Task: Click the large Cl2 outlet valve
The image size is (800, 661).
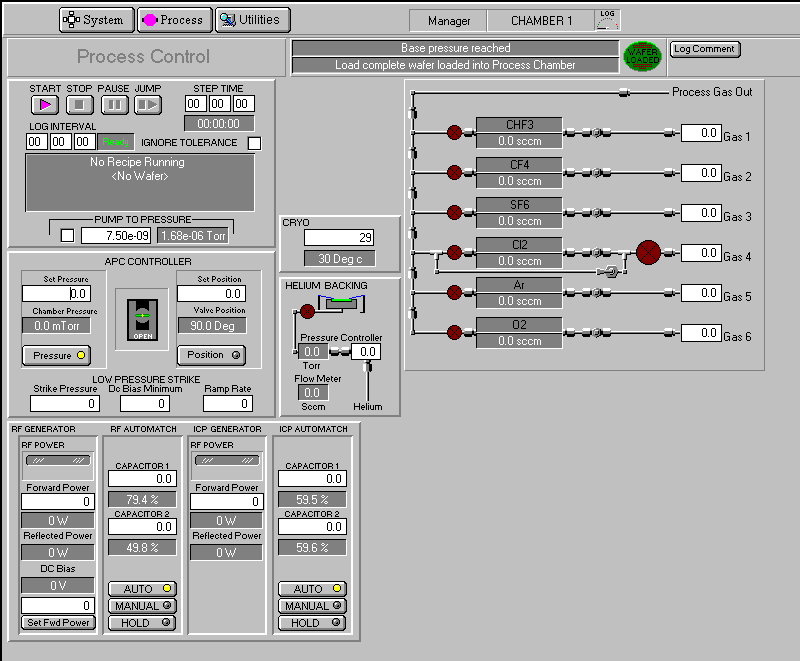Action: [649, 252]
